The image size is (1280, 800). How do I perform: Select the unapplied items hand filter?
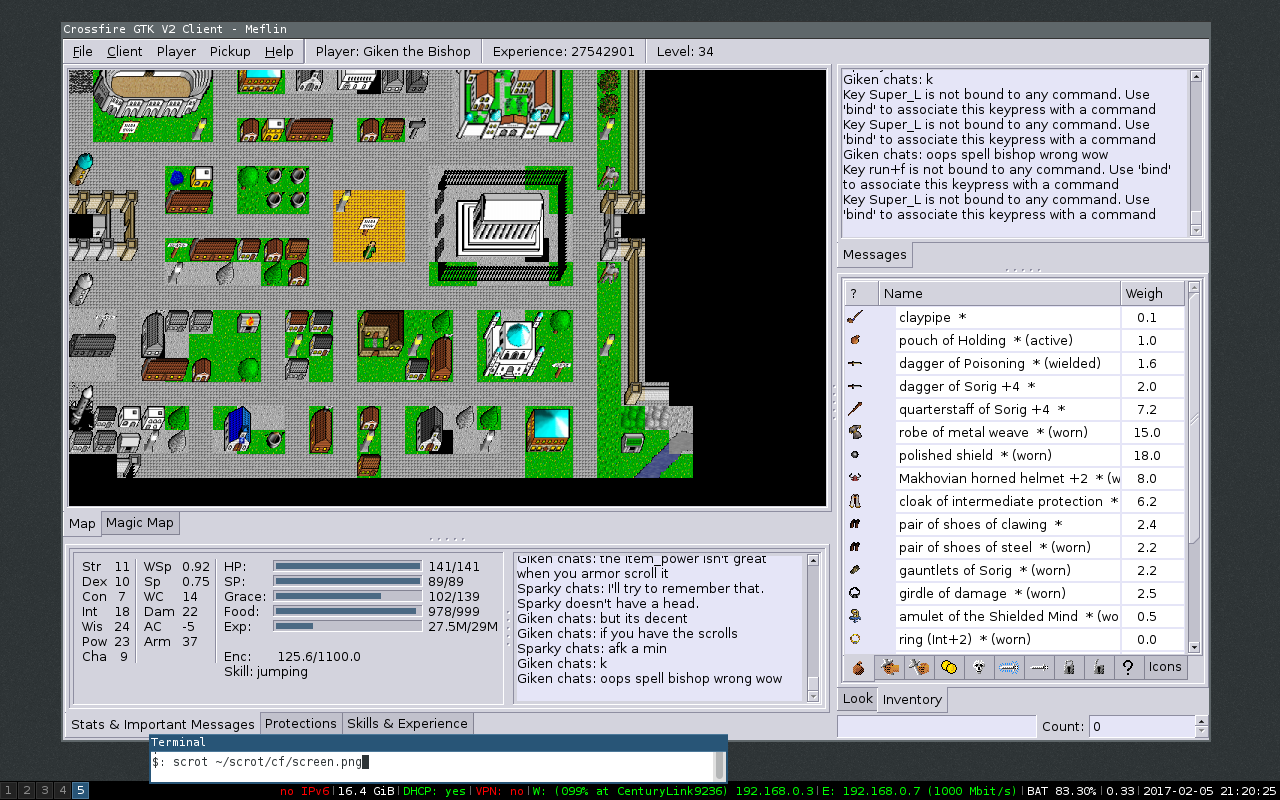click(x=919, y=668)
